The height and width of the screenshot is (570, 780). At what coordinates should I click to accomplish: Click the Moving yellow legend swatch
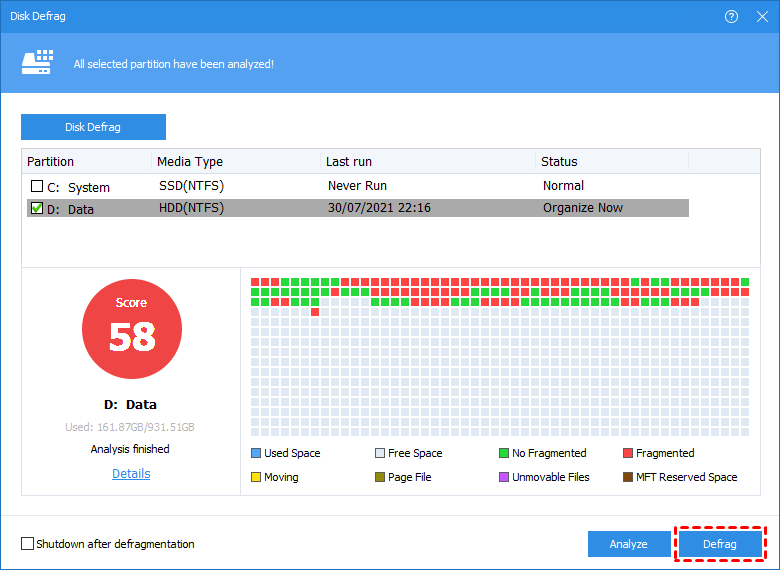point(256,478)
